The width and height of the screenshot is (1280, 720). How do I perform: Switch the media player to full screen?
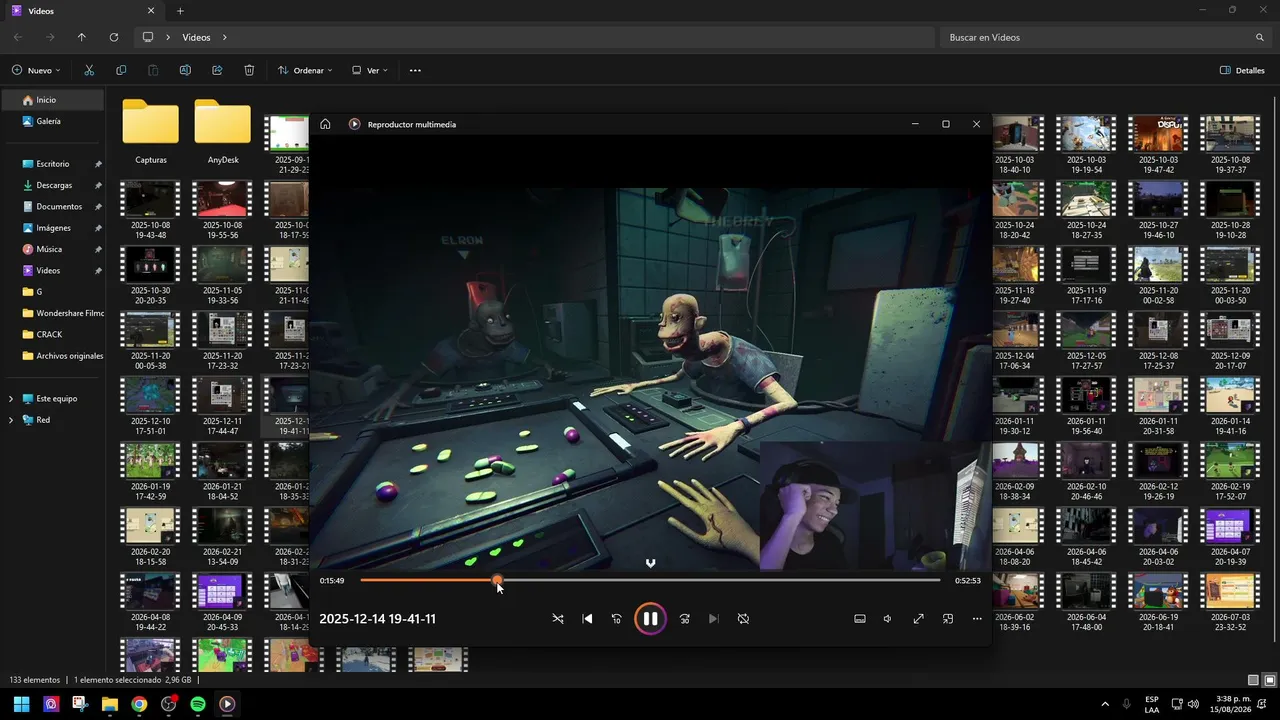tap(918, 619)
